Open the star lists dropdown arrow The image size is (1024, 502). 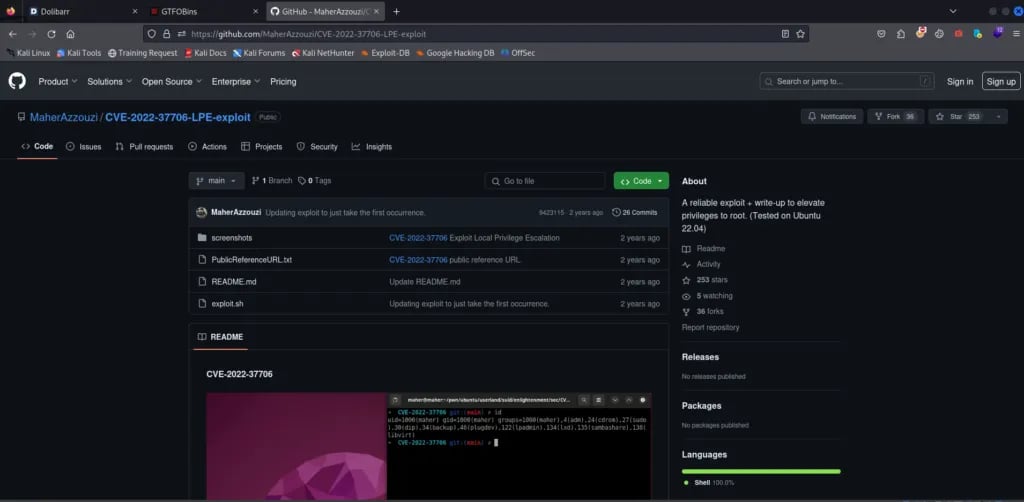coord(997,116)
